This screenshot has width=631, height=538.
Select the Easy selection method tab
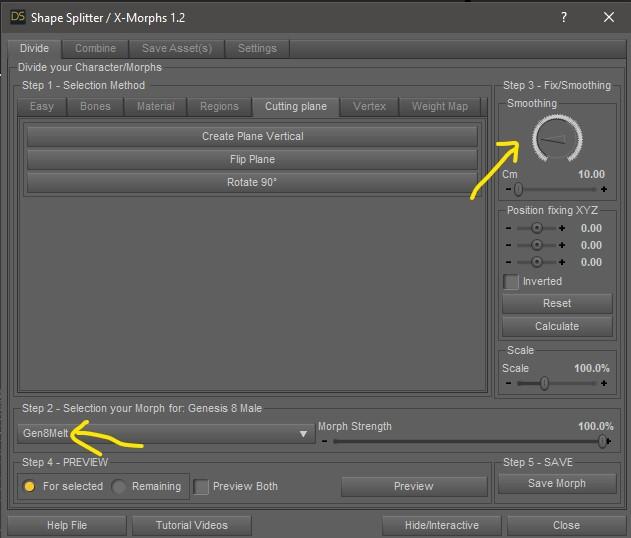[x=42, y=107]
